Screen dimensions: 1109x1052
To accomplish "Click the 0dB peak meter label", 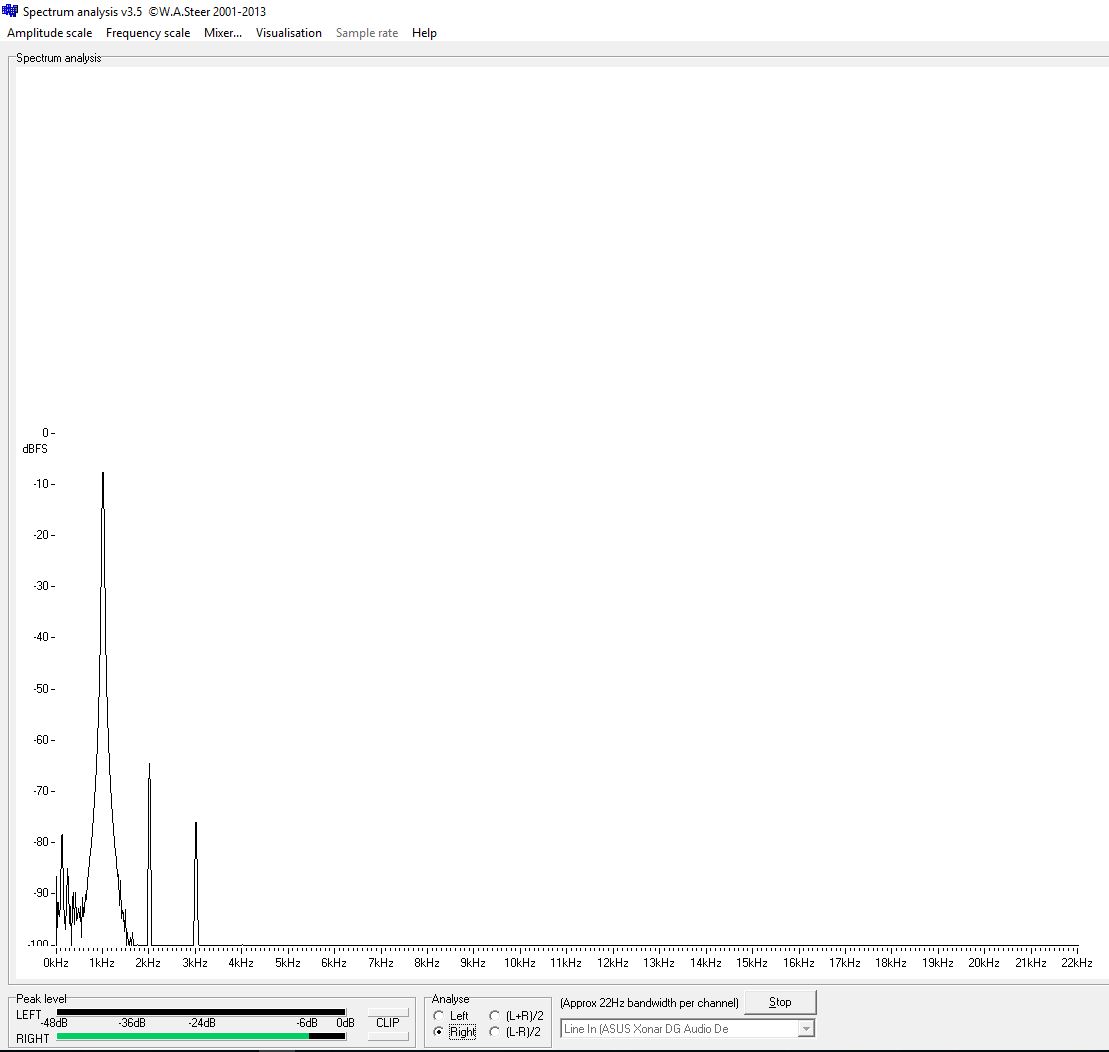I will tap(345, 1023).
